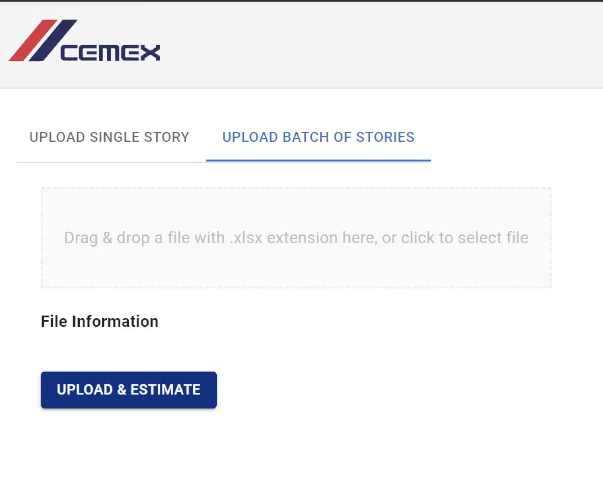Switch to the Upload Single Story tab
This screenshot has width=603, height=499.
[x=109, y=137]
